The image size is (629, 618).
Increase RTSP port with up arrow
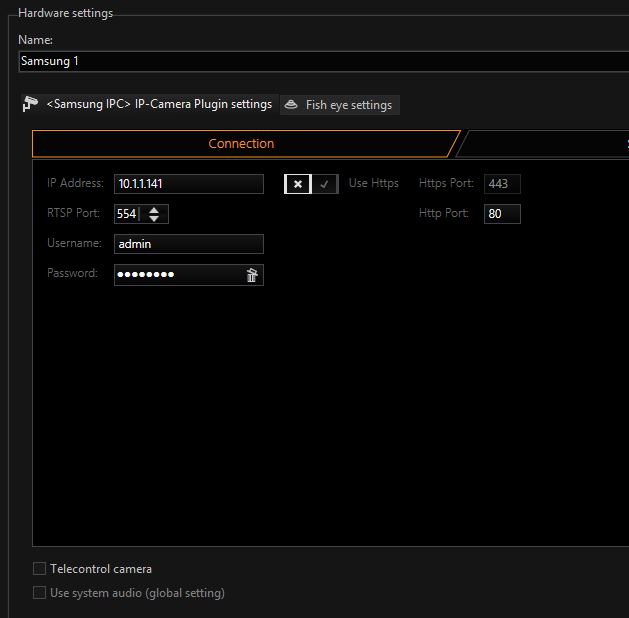tap(154, 209)
